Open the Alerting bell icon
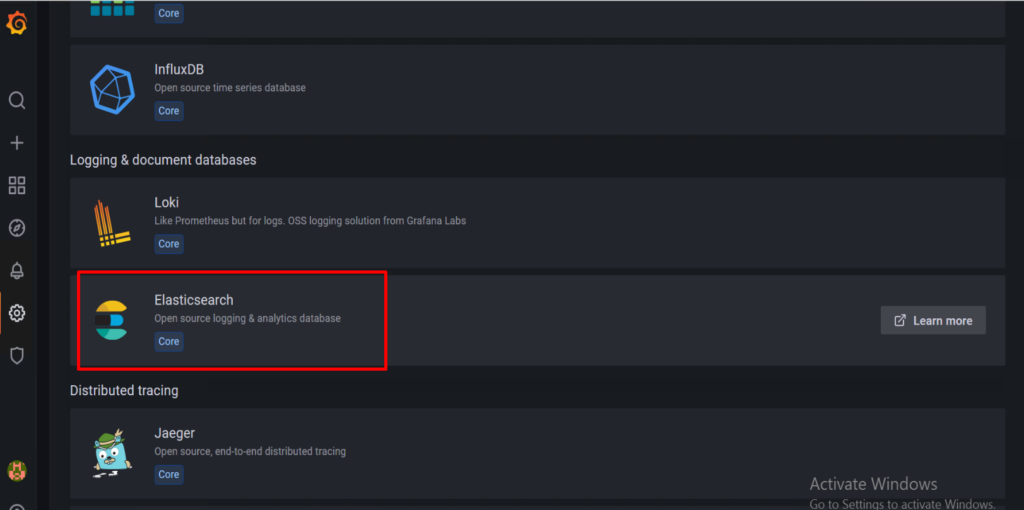 pyautogui.click(x=17, y=271)
